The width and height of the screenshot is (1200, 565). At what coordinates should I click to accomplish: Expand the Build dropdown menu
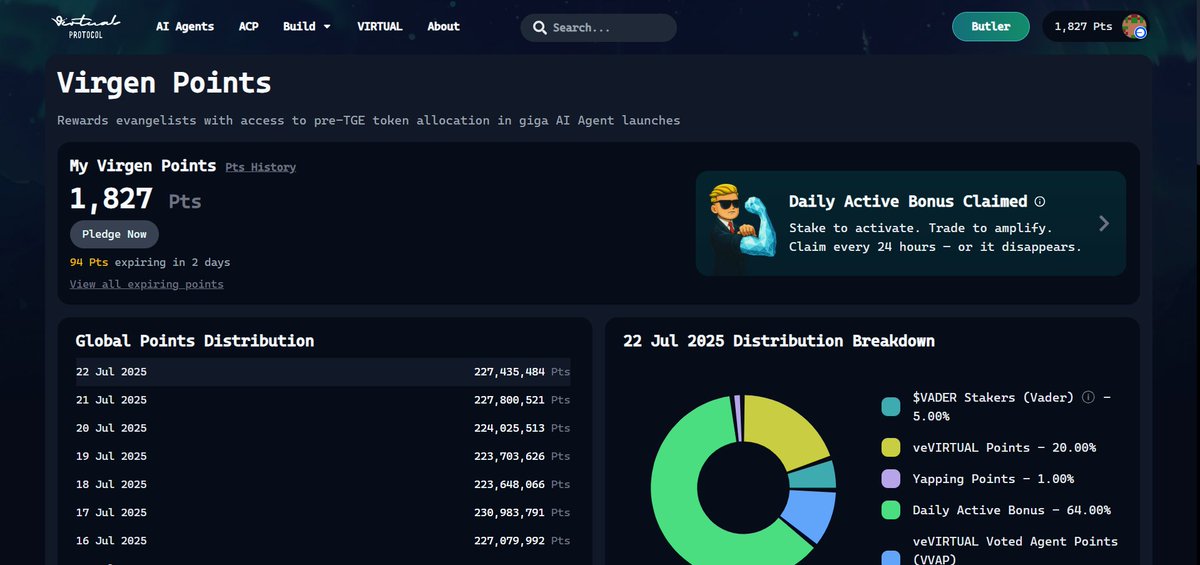pyautogui.click(x=307, y=26)
